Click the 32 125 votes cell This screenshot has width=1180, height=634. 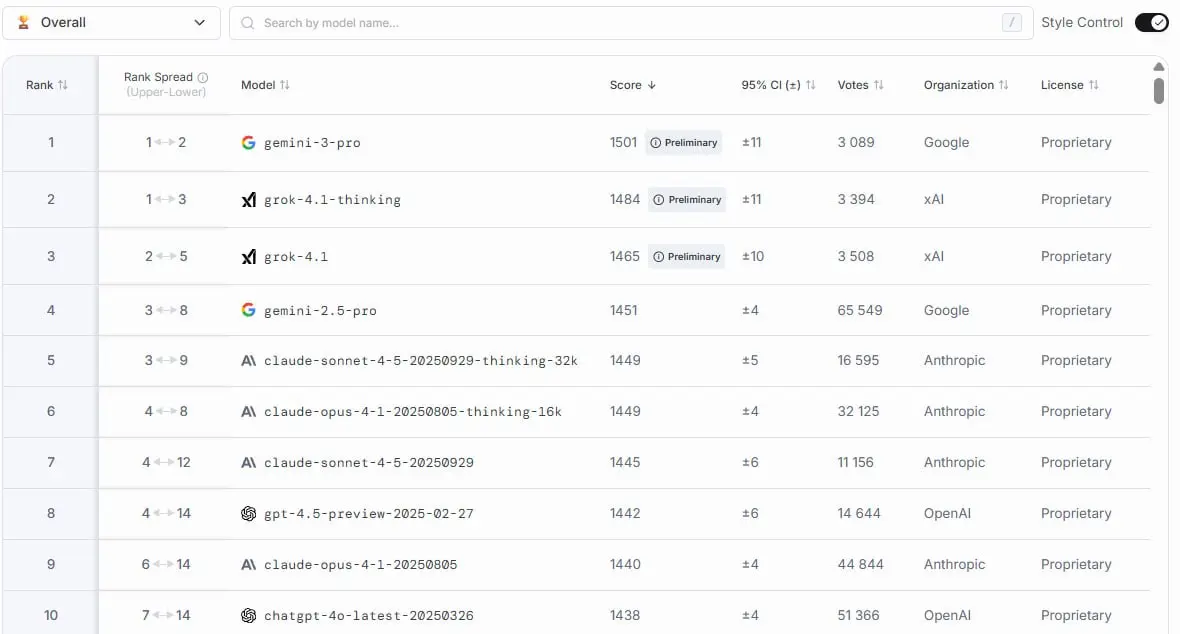coord(858,411)
